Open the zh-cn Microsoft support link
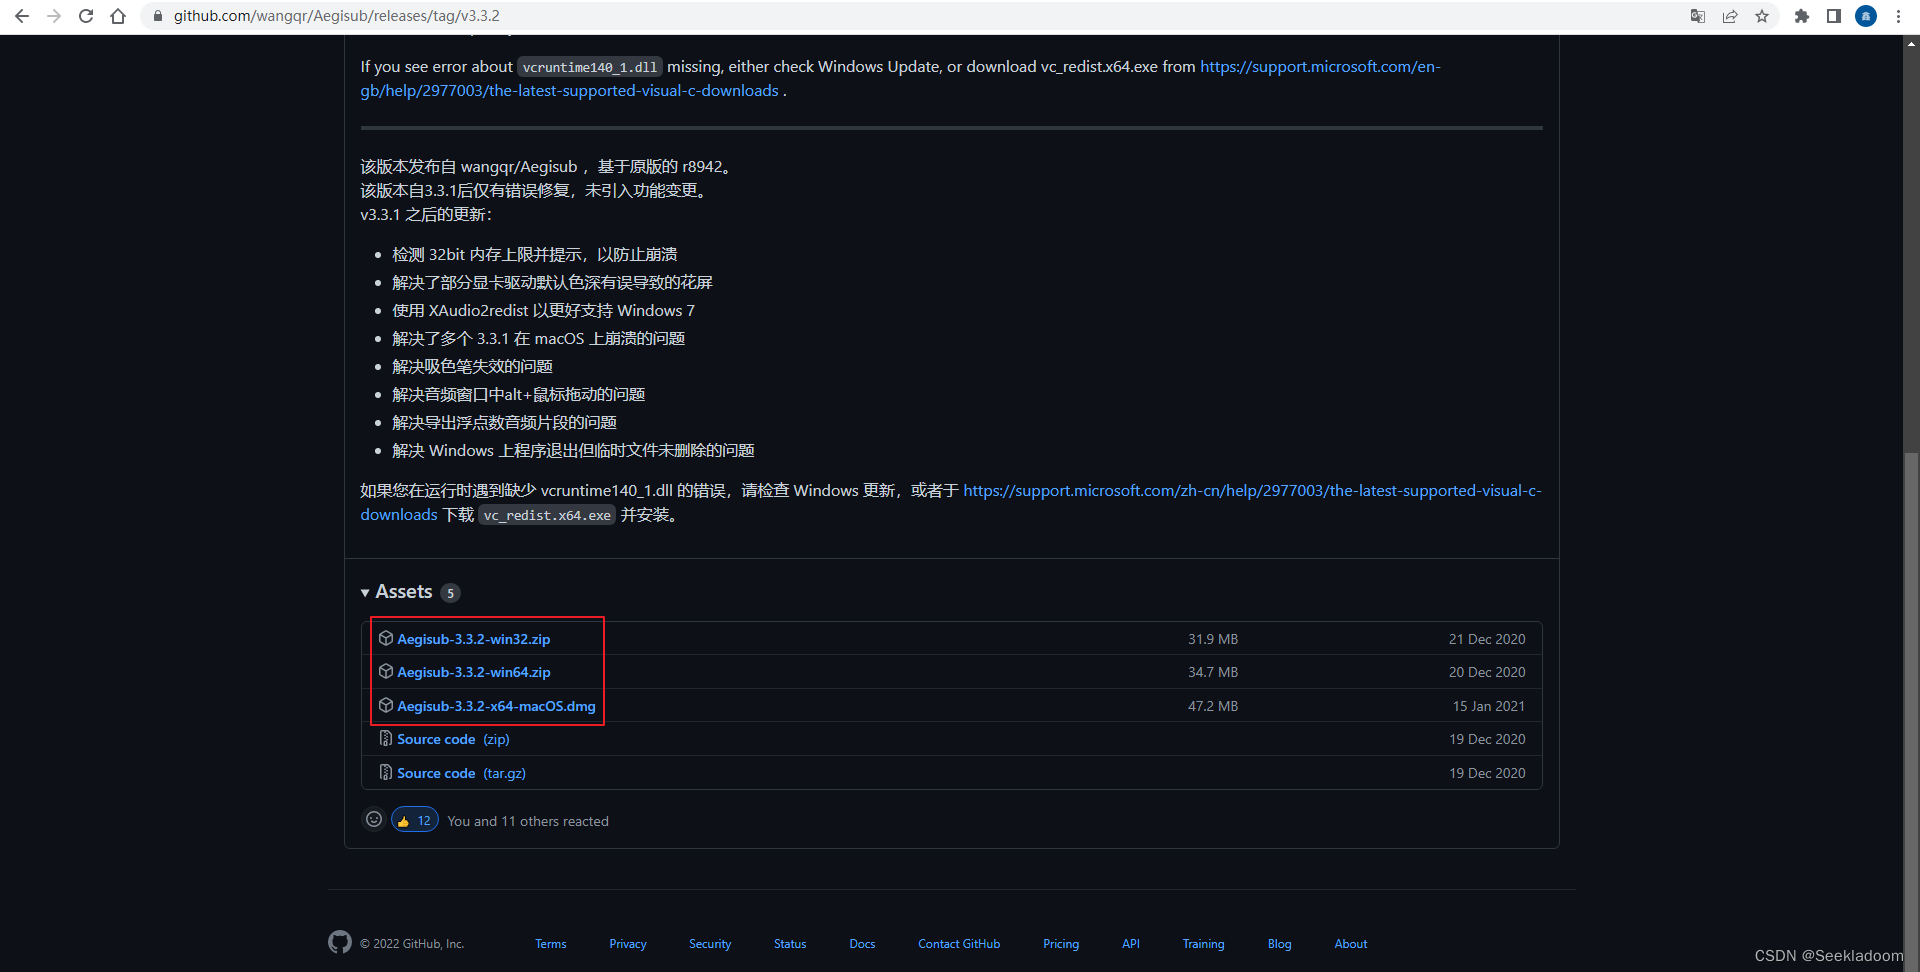1920x972 pixels. [x=1252, y=490]
